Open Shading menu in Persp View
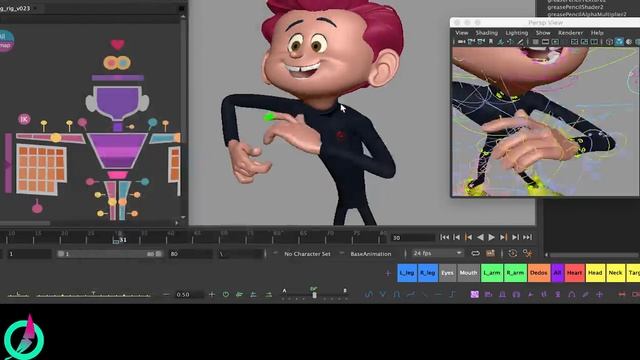Viewport: 640px width, 360px height. coord(487,33)
